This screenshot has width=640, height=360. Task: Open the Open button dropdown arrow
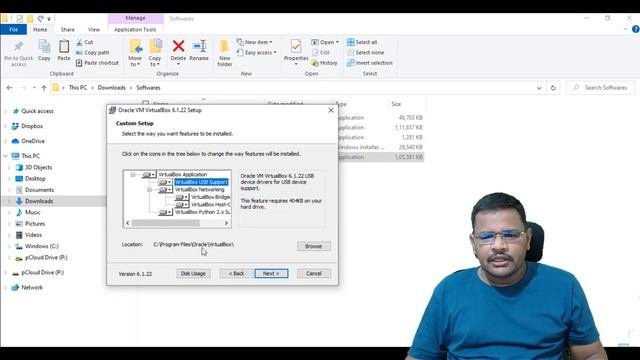pyautogui.click(x=337, y=42)
